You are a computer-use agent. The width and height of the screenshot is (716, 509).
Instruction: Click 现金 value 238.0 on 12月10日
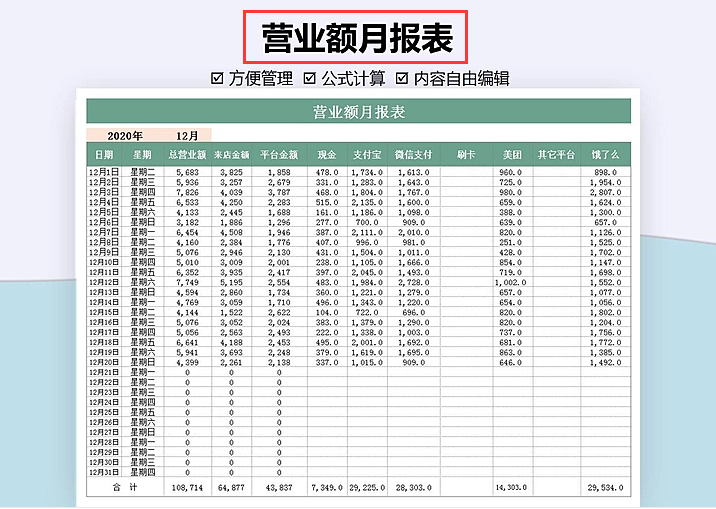(x=327, y=262)
